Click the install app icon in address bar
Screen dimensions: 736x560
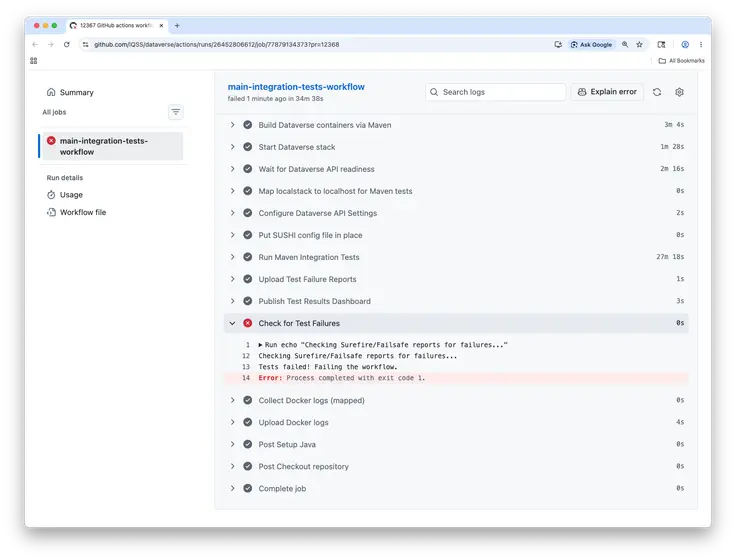(558, 45)
